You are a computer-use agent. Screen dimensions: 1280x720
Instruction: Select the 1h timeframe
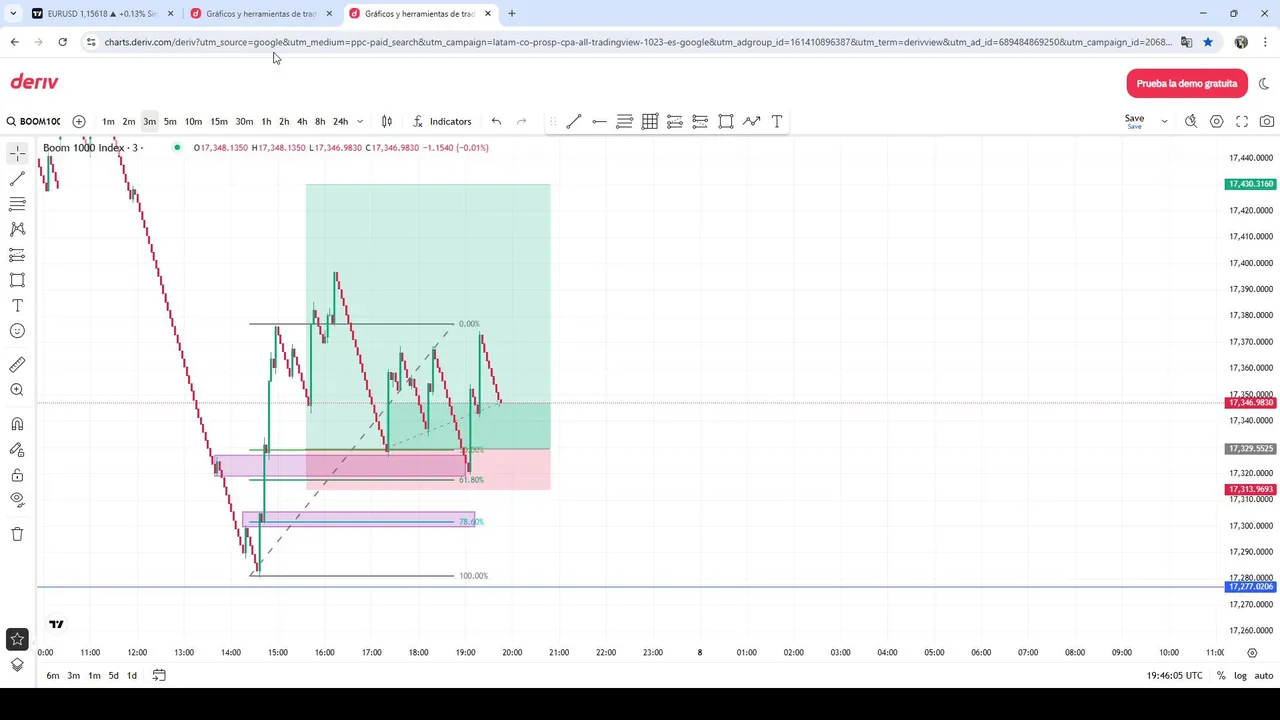tap(266, 122)
